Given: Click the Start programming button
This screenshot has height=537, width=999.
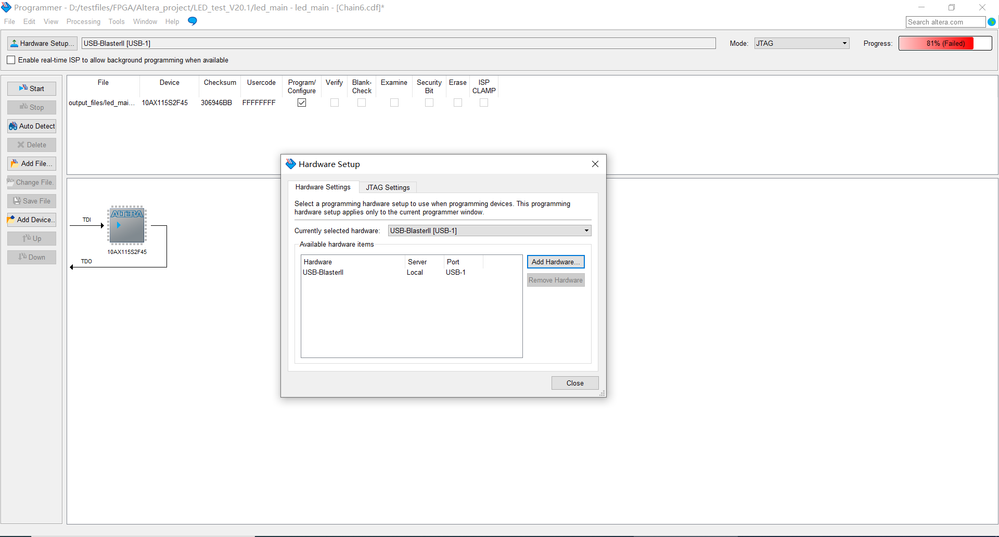Looking at the screenshot, I should tap(32, 89).
